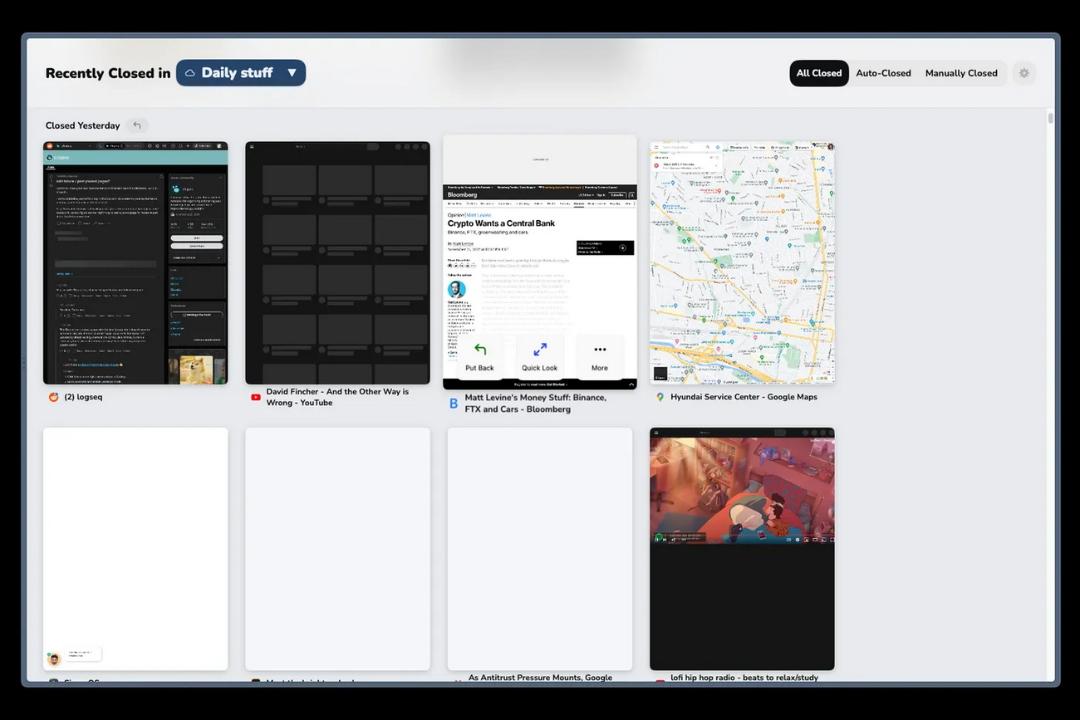
Task: Click the David Fincher YouTube title link
Action: coord(338,397)
